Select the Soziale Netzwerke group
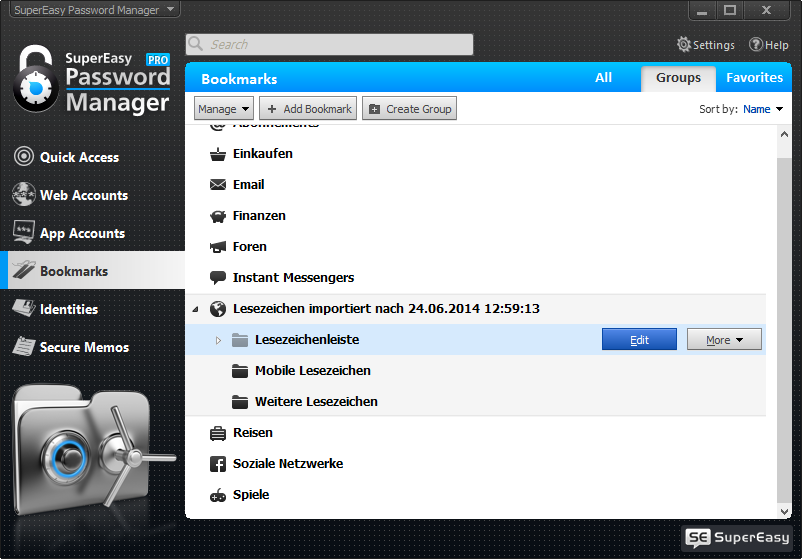The width and height of the screenshot is (803, 560). click(x=475, y=464)
